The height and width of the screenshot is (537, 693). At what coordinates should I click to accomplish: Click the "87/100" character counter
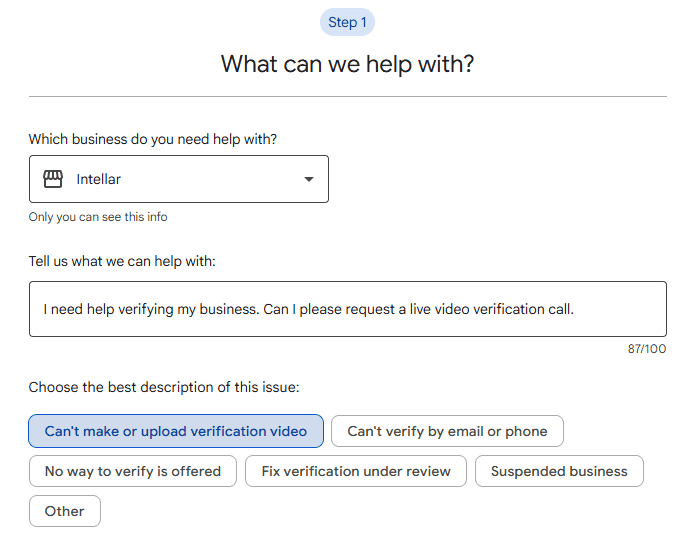click(x=647, y=349)
